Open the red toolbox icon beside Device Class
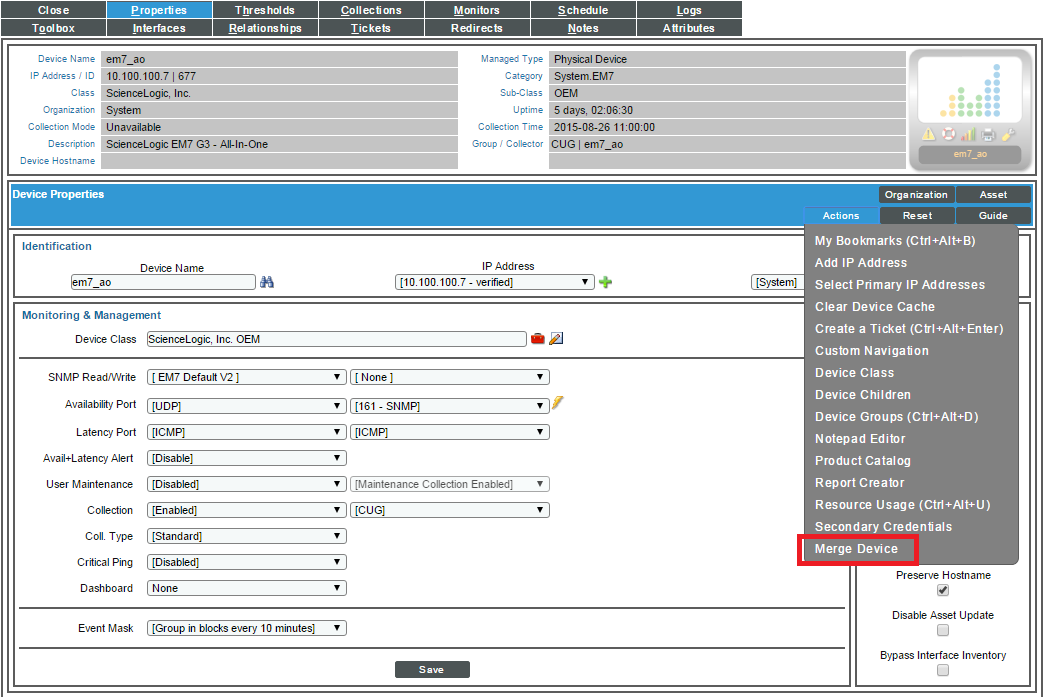The width and height of the screenshot is (1044, 697). pyautogui.click(x=538, y=338)
